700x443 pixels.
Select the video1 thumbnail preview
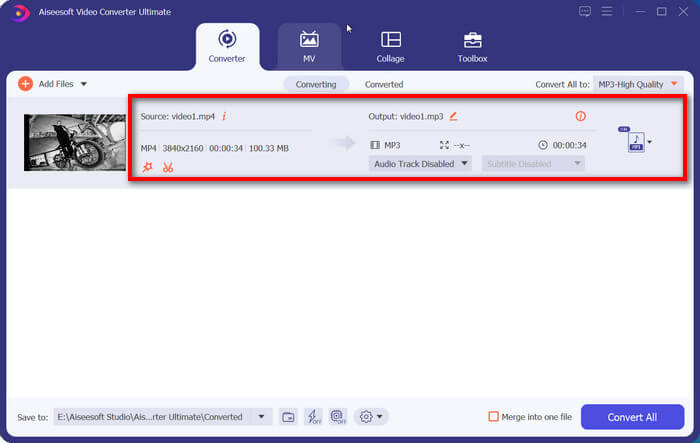(75, 142)
